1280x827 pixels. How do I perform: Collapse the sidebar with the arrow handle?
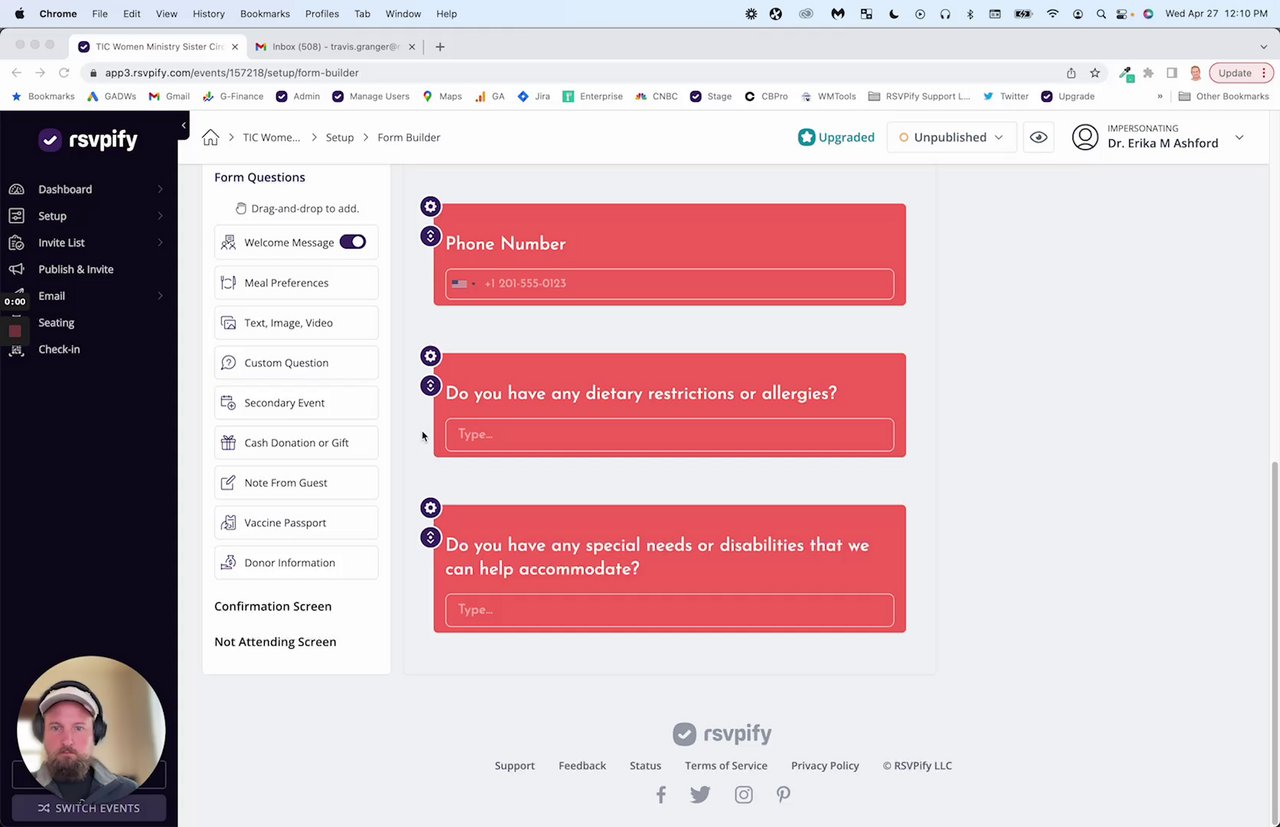184,126
